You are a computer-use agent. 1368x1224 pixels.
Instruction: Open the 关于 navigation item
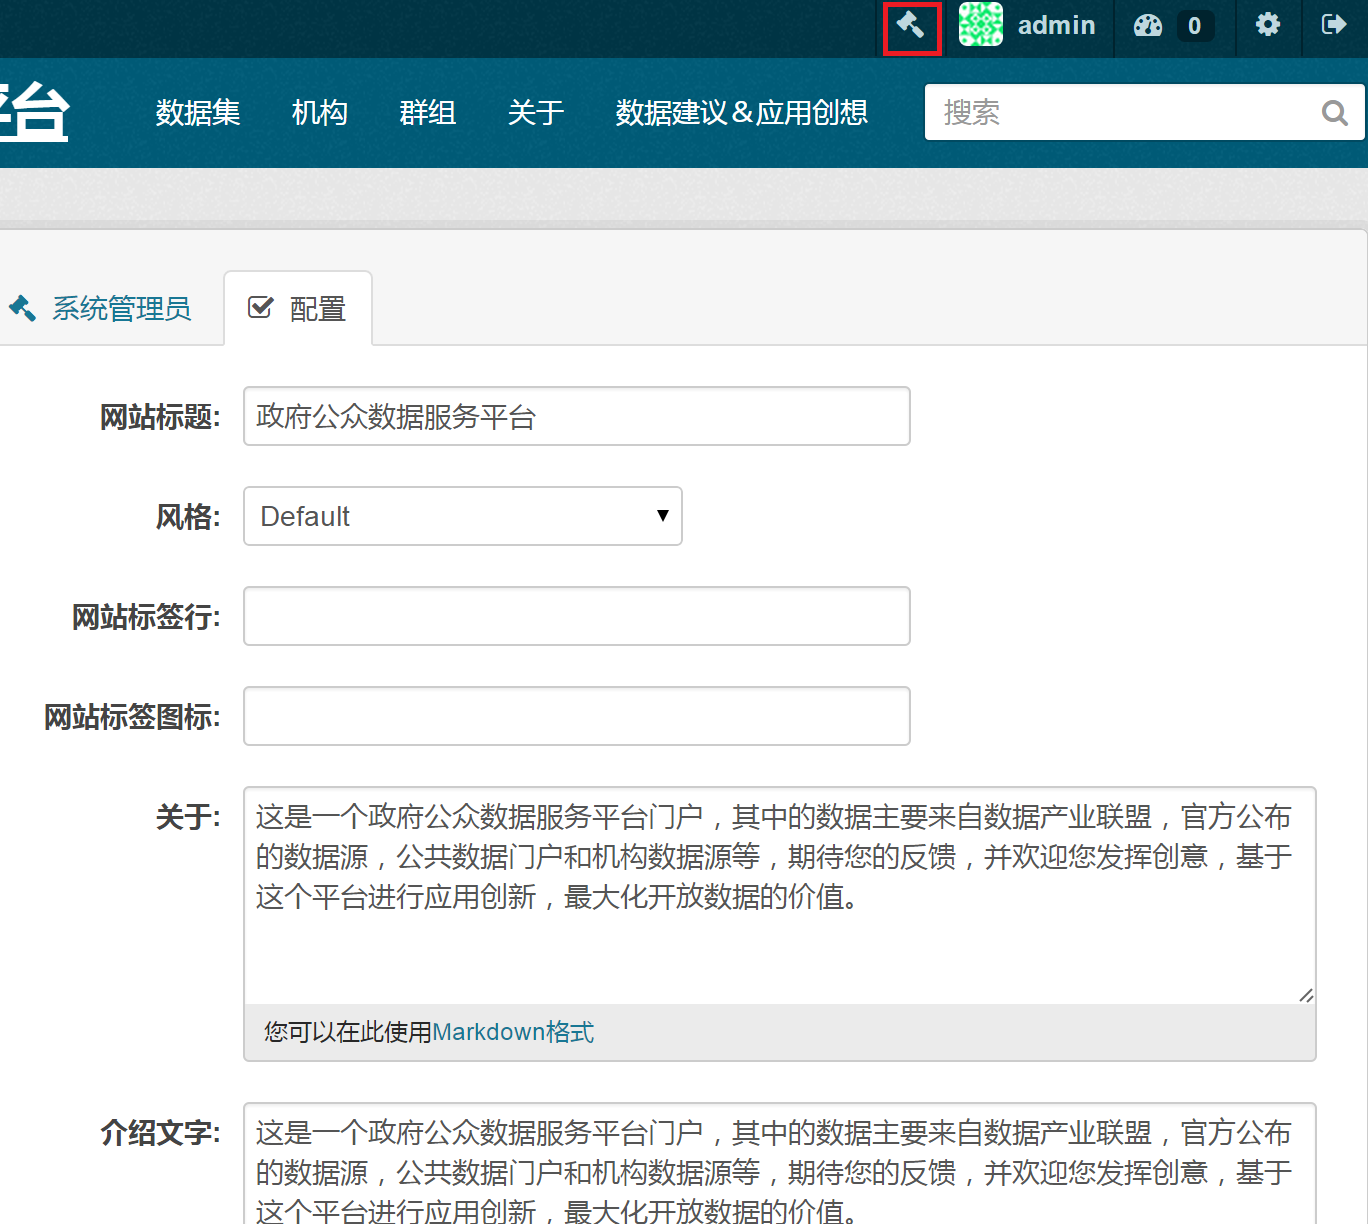click(x=536, y=112)
